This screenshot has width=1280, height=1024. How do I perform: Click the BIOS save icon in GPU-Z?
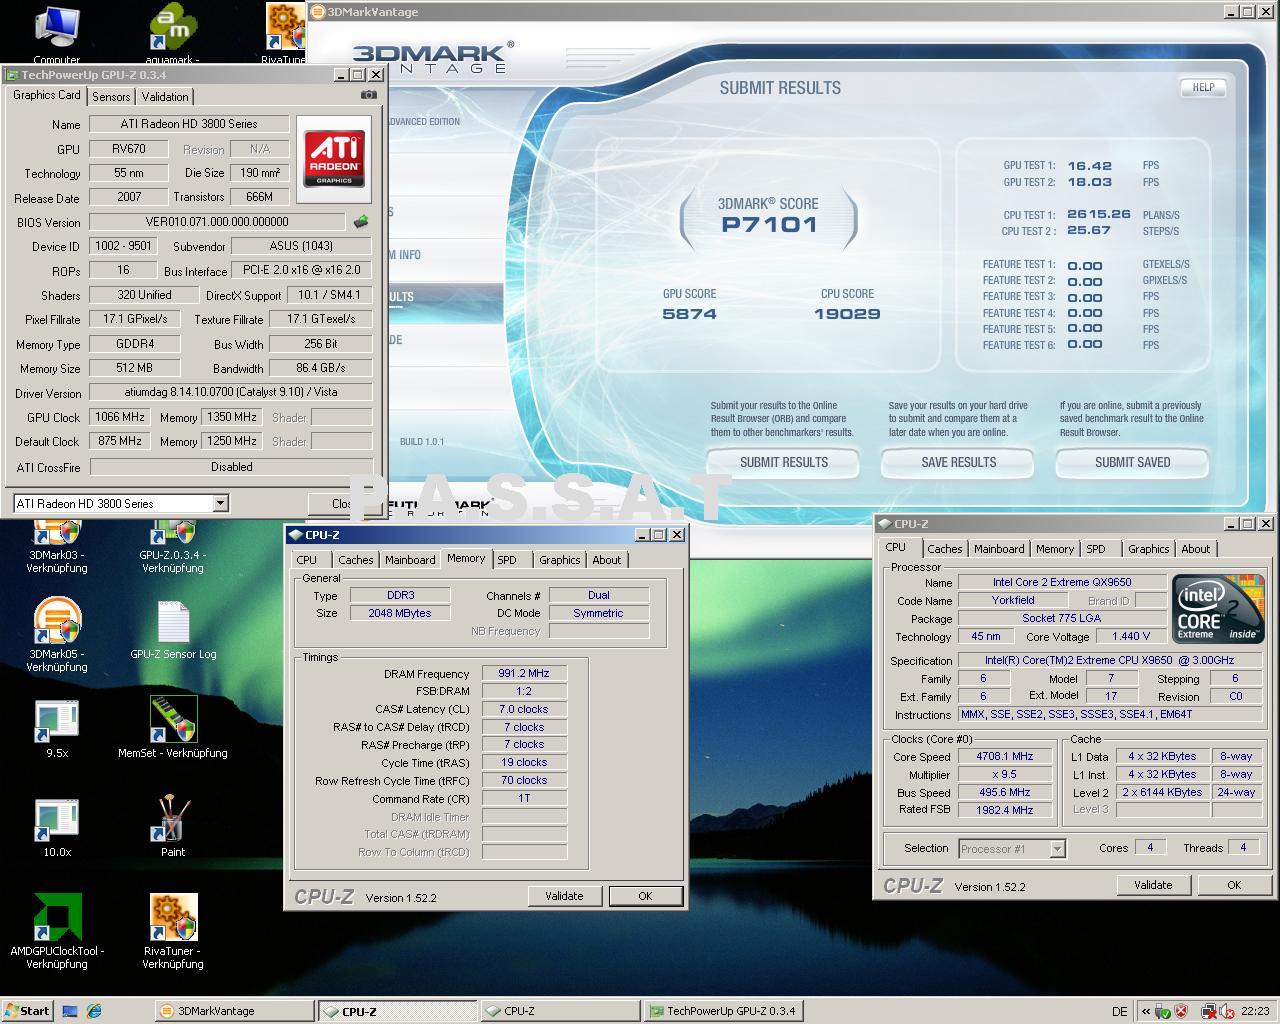(361, 222)
